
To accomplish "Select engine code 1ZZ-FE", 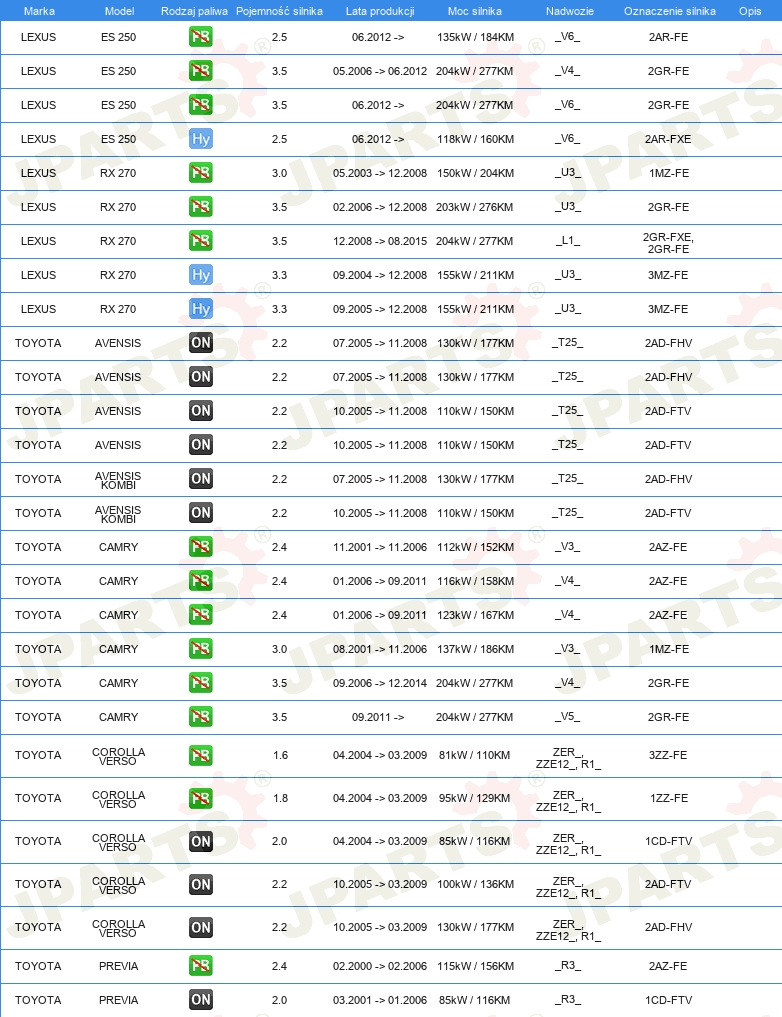I will click(x=669, y=798).
